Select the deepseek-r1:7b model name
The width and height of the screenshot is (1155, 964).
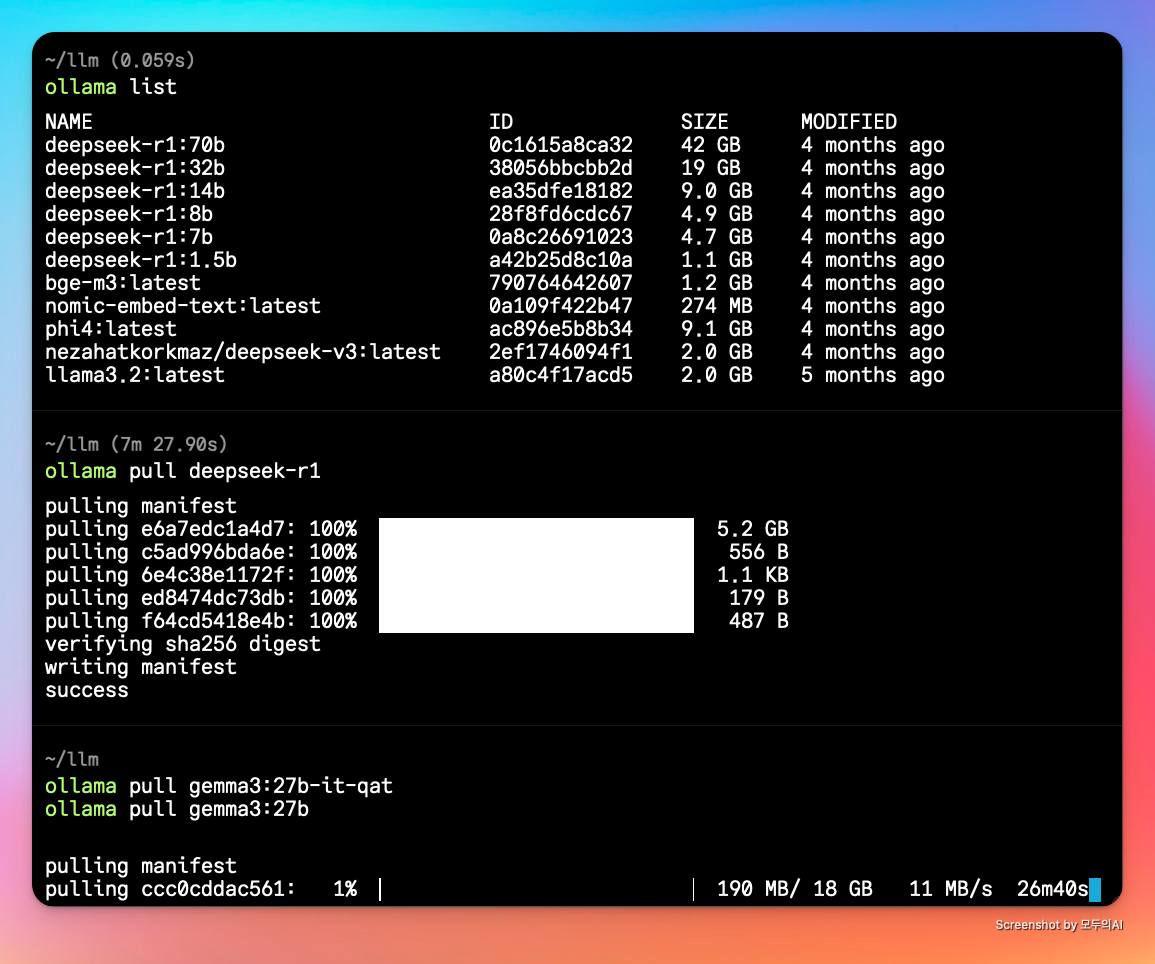pyautogui.click(x=129, y=236)
